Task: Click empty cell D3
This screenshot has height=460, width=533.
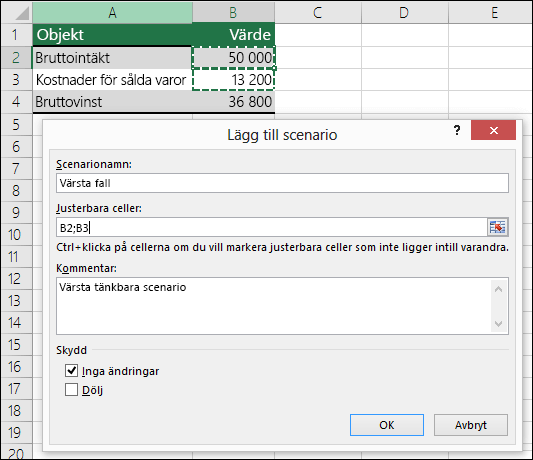Action: click(x=405, y=80)
